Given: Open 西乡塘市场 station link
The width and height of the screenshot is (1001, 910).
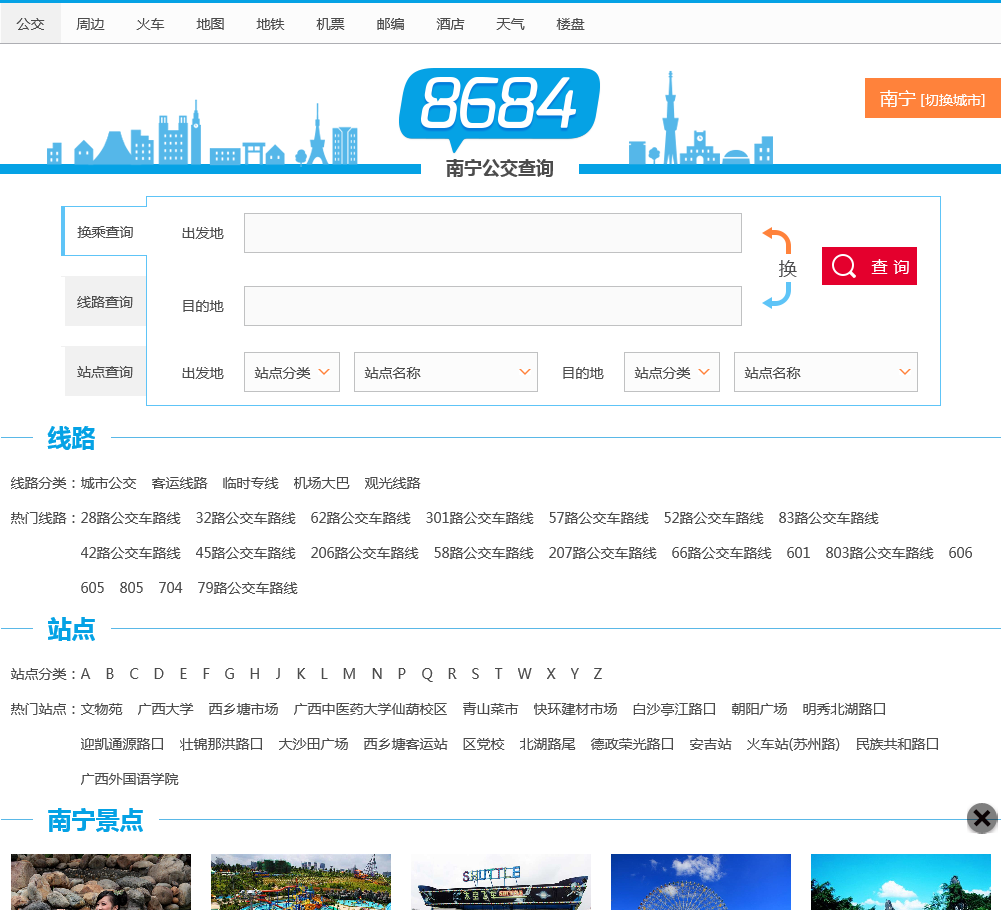Looking at the screenshot, I should pos(243,709).
